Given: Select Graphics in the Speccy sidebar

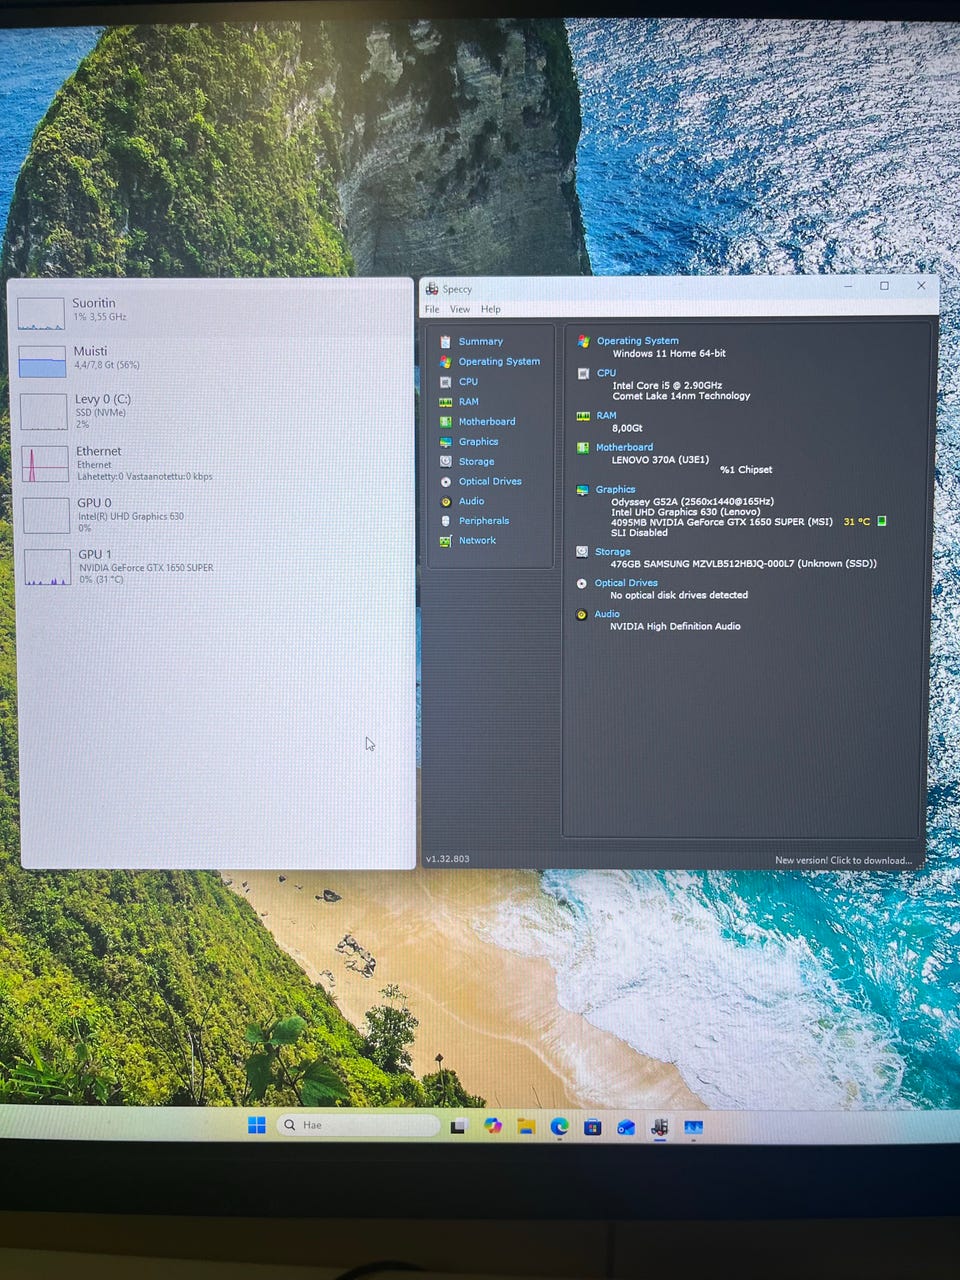Looking at the screenshot, I should click(x=478, y=441).
